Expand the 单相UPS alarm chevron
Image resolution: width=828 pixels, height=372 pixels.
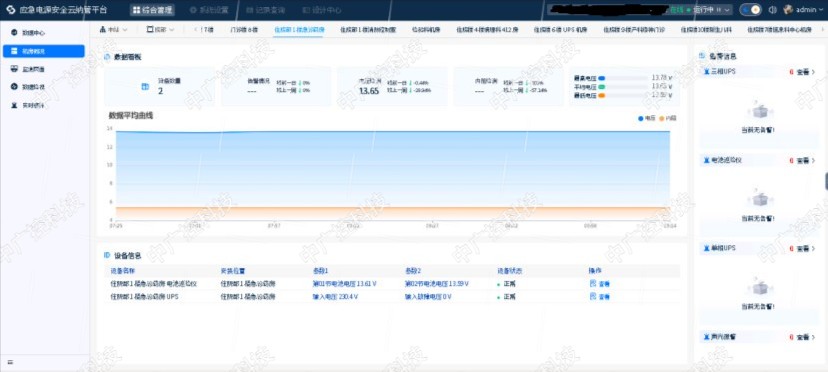coord(814,248)
